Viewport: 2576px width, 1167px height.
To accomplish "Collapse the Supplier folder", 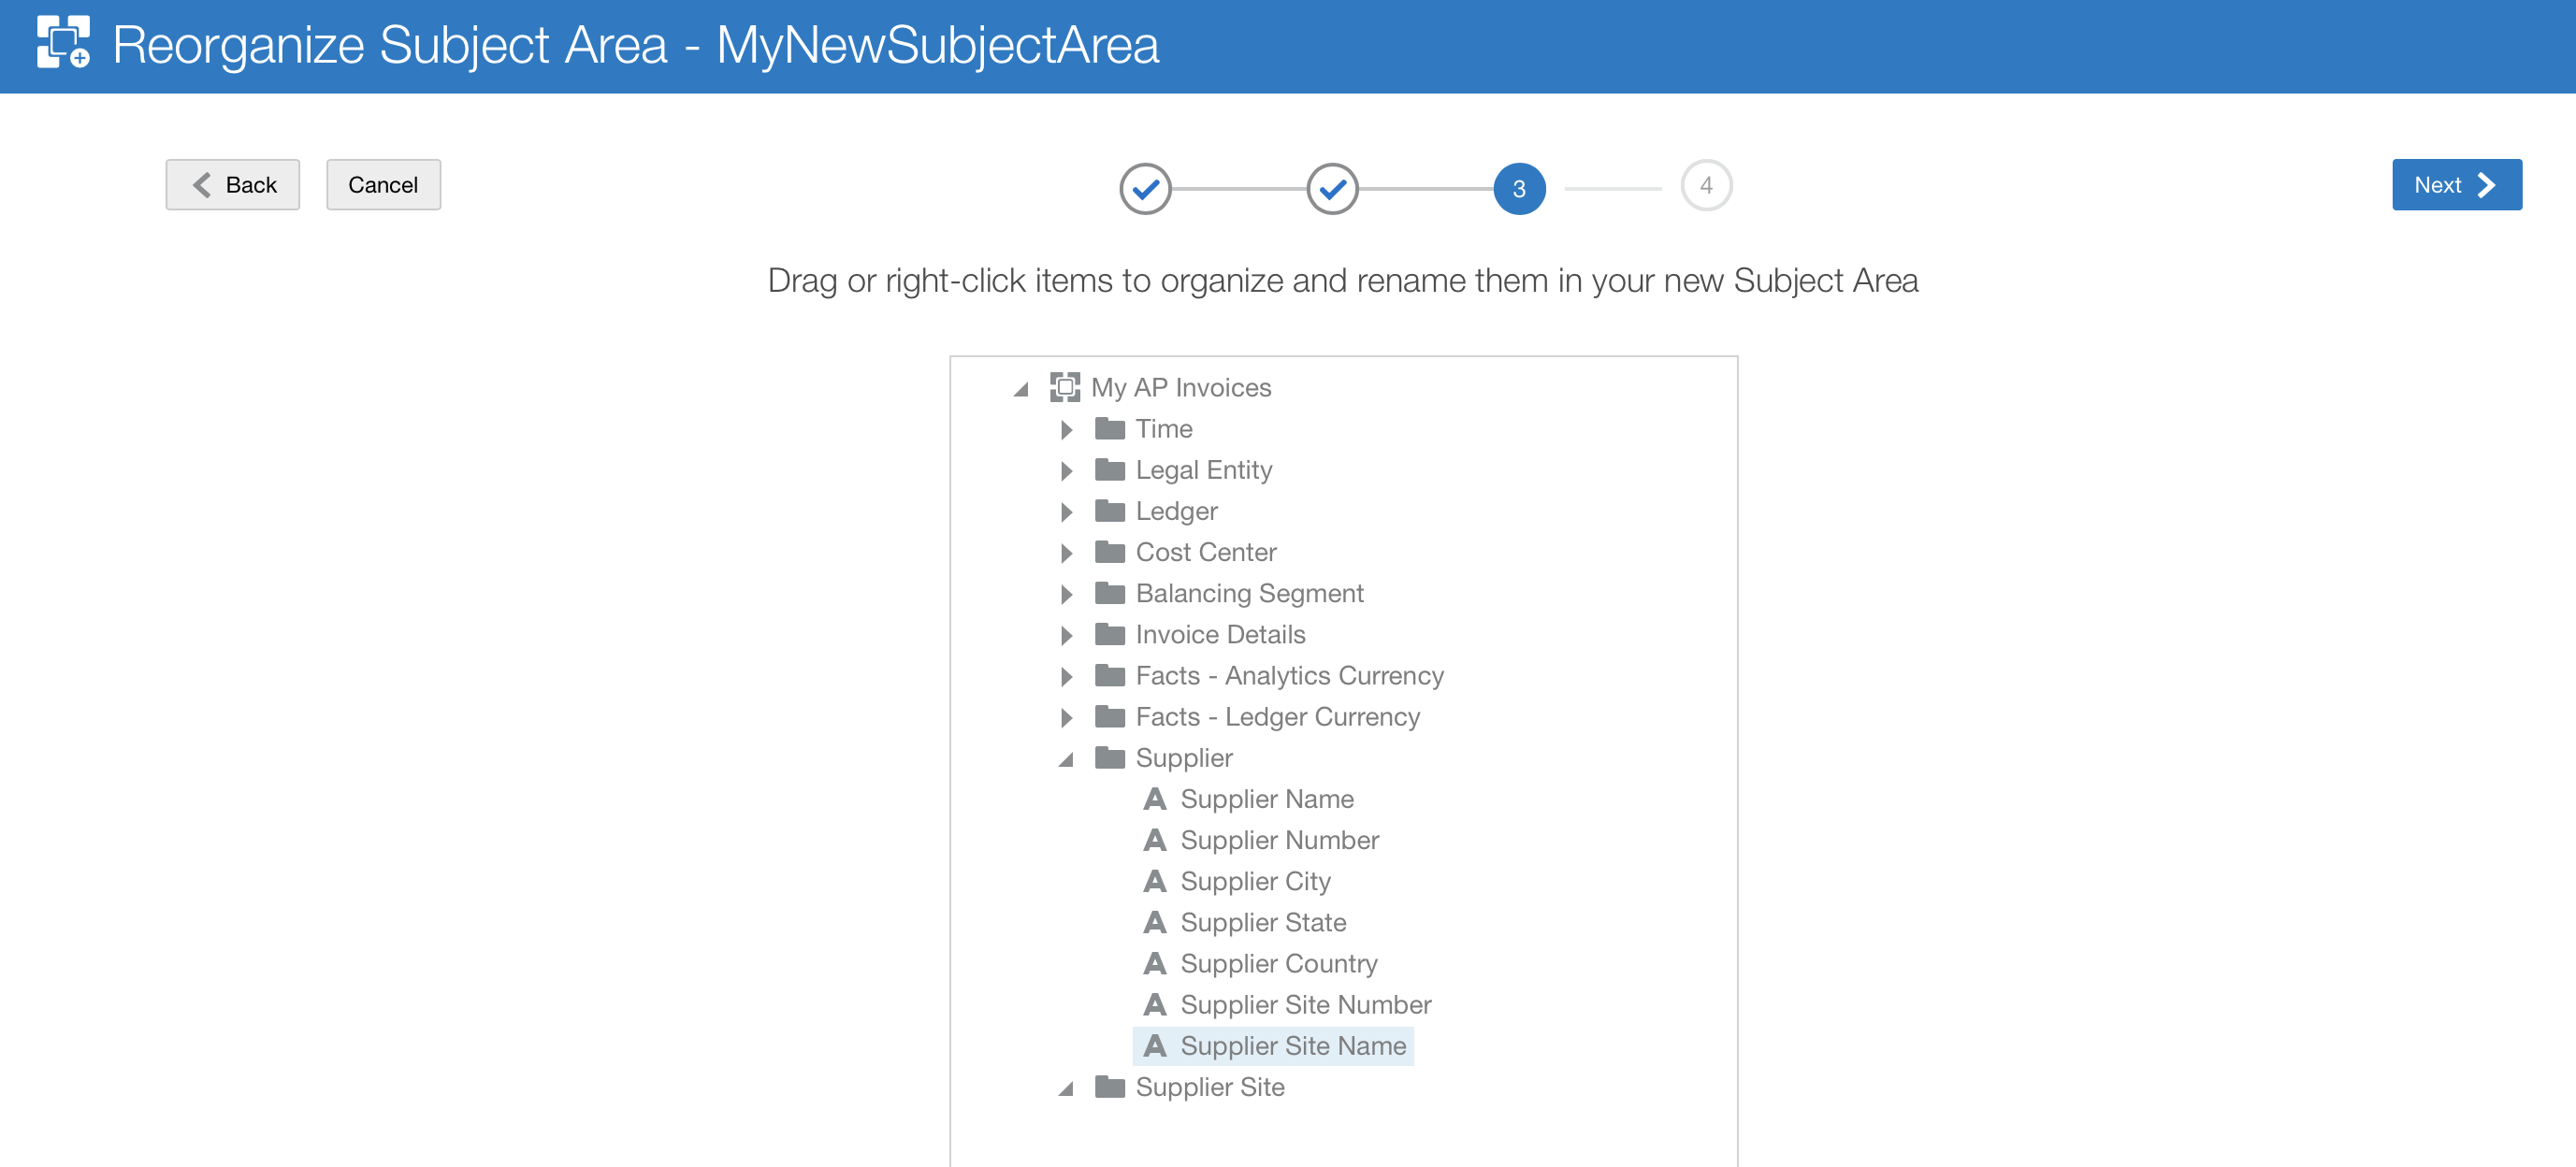I will click(1066, 760).
